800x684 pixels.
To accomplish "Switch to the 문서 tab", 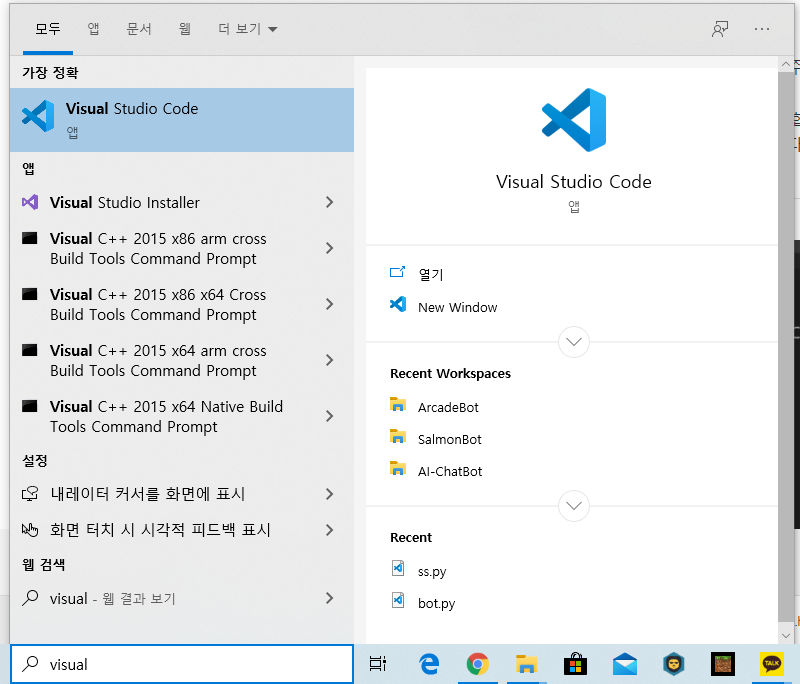I will click(x=139, y=29).
